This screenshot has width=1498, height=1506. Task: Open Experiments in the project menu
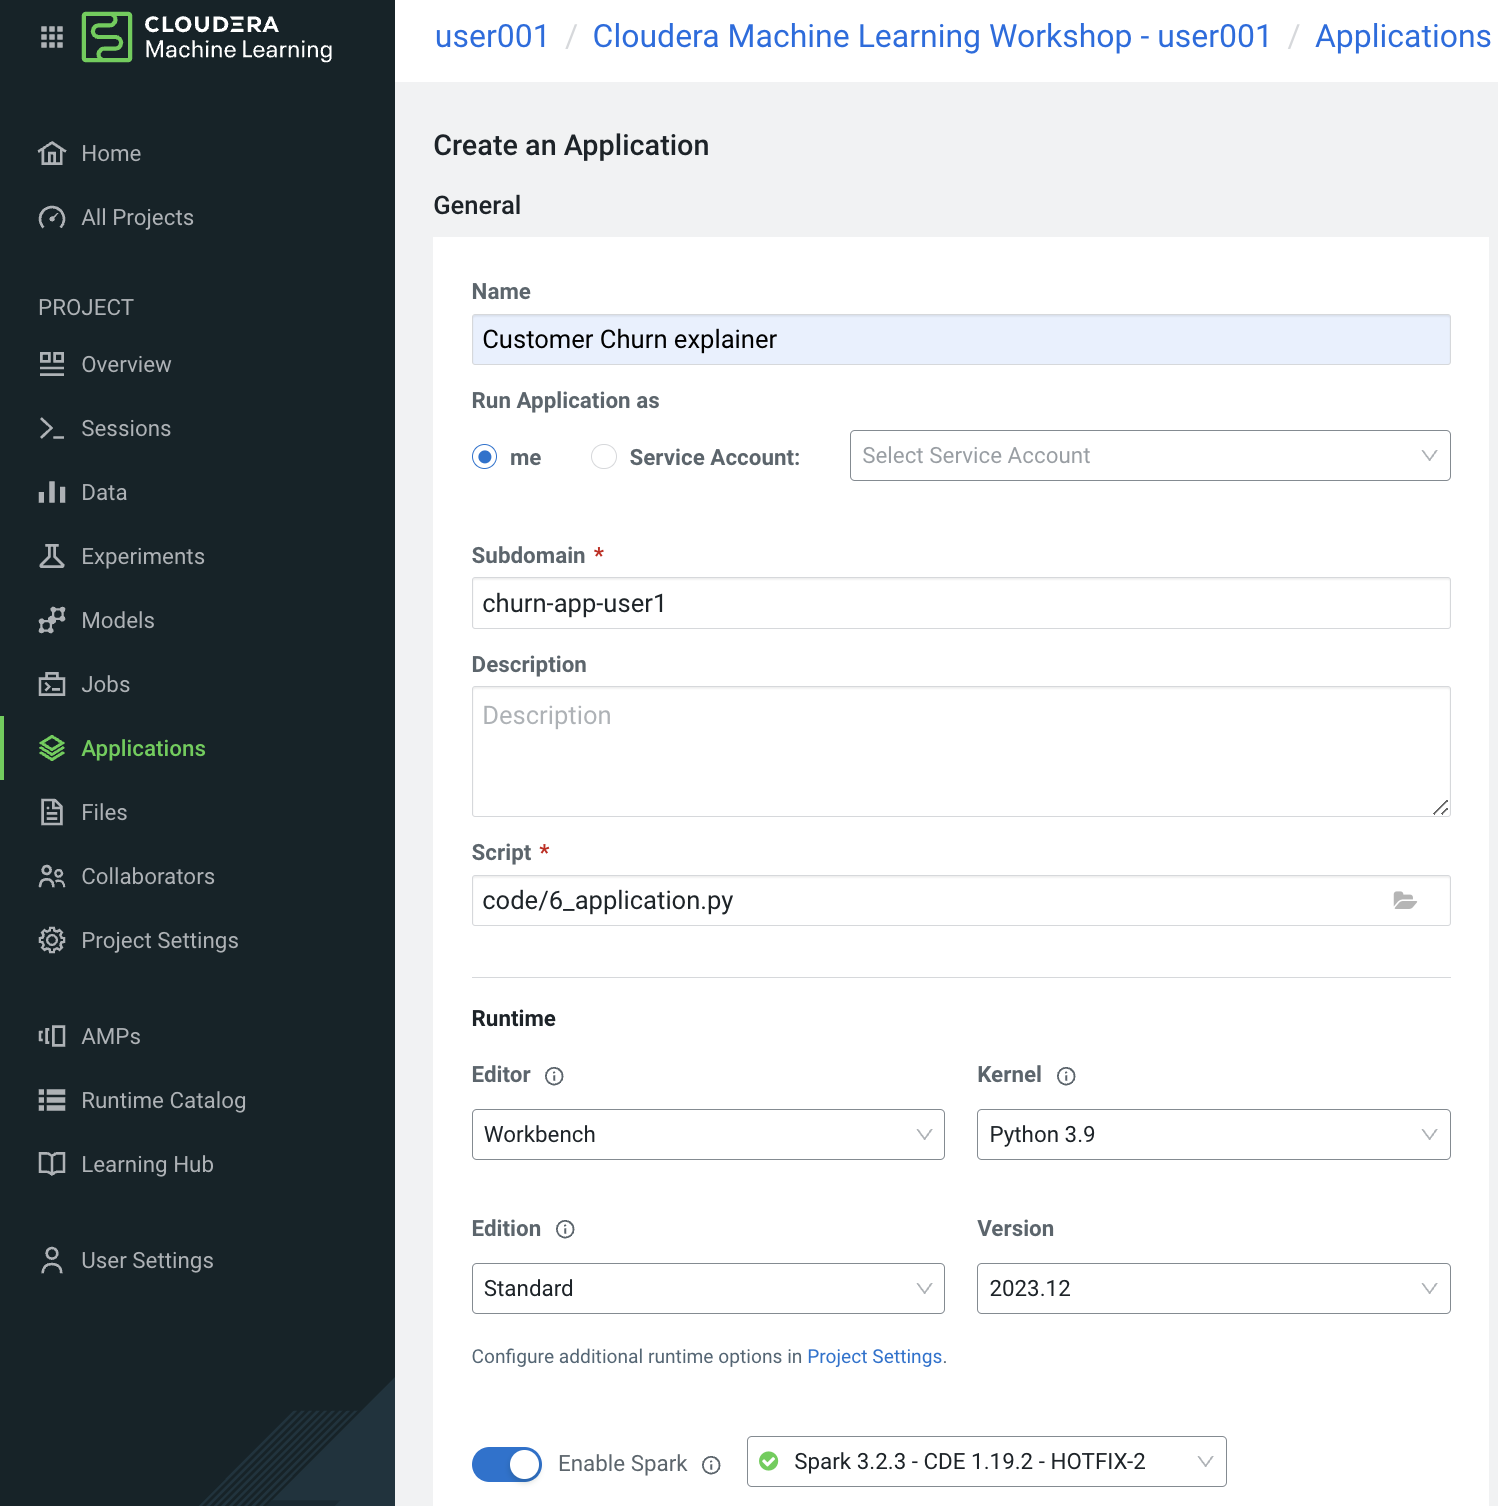[143, 556]
